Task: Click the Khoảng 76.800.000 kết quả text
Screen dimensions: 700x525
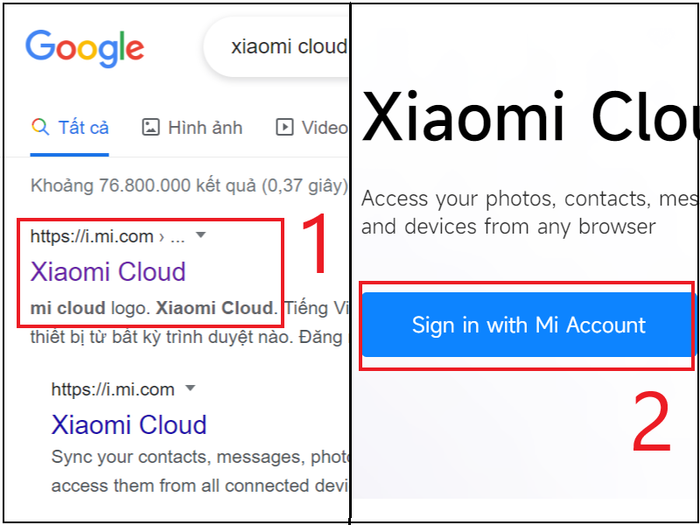Action: coord(189,185)
